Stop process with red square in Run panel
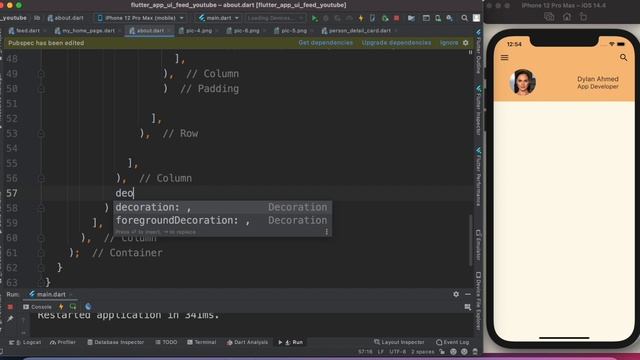Image resolution: width=640 pixels, height=360 pixels. 10,307
